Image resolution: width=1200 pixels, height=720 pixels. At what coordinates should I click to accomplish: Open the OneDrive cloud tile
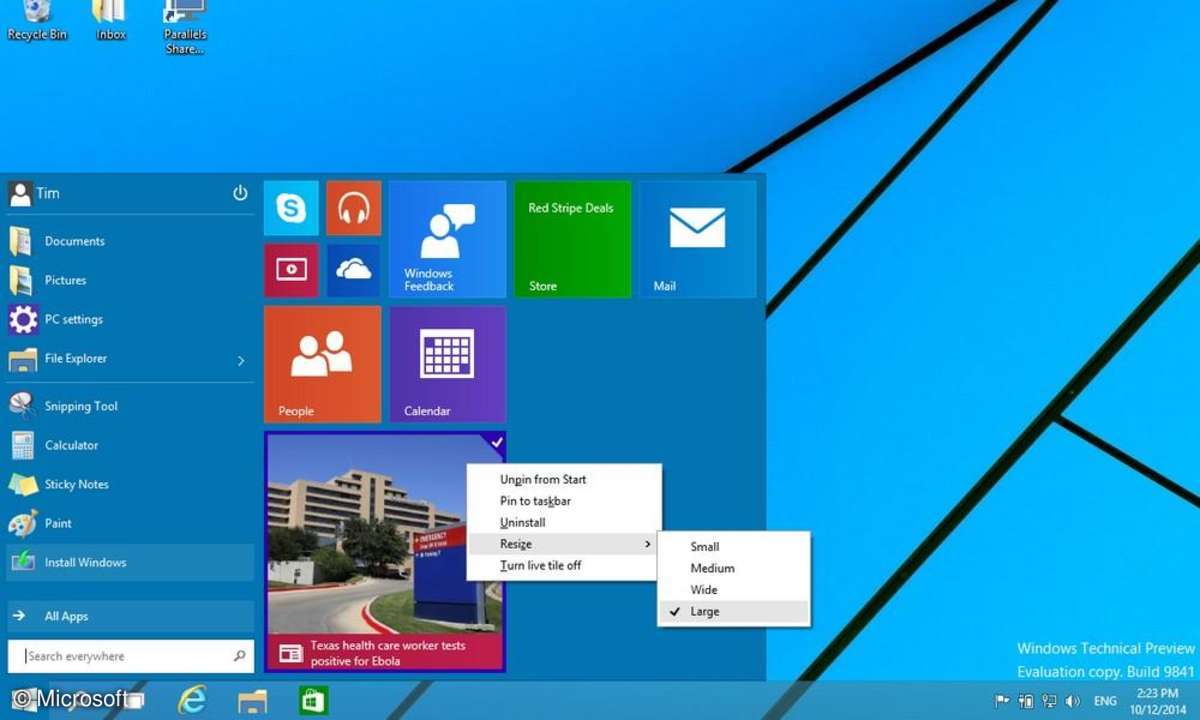point(353,270)
